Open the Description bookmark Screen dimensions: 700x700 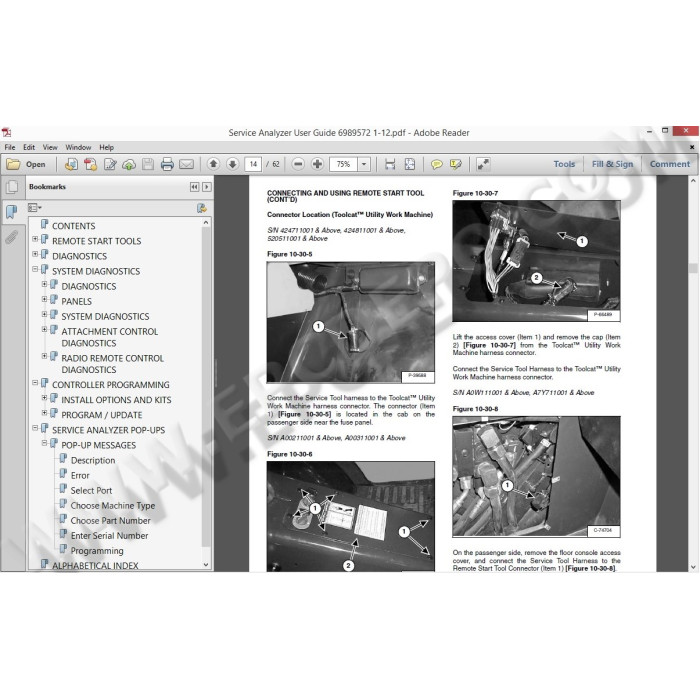(x=93, y=460)
